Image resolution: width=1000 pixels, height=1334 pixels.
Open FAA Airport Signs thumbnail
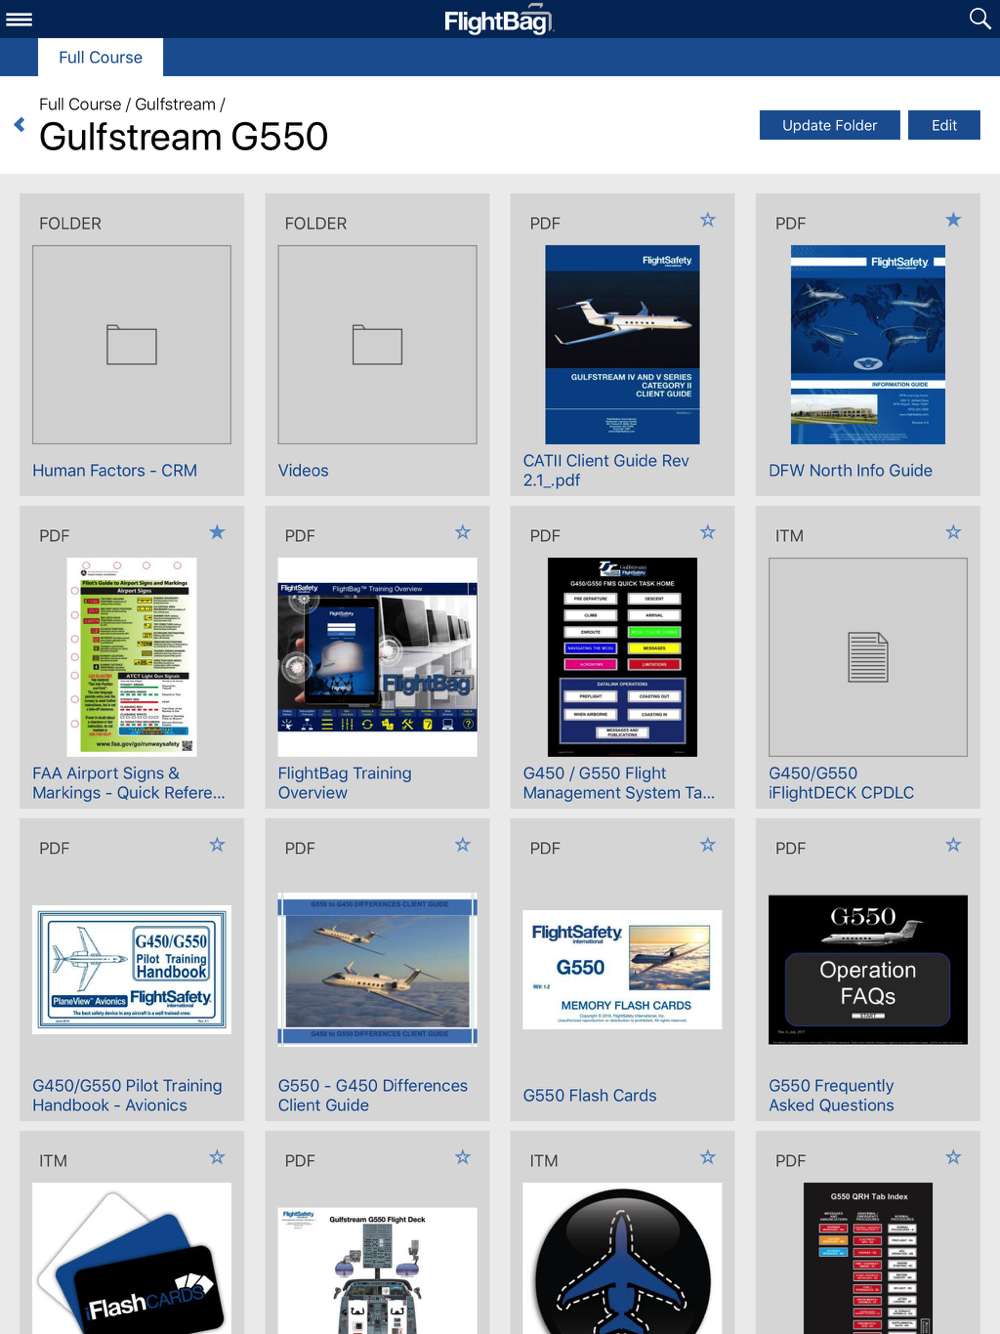132,657
